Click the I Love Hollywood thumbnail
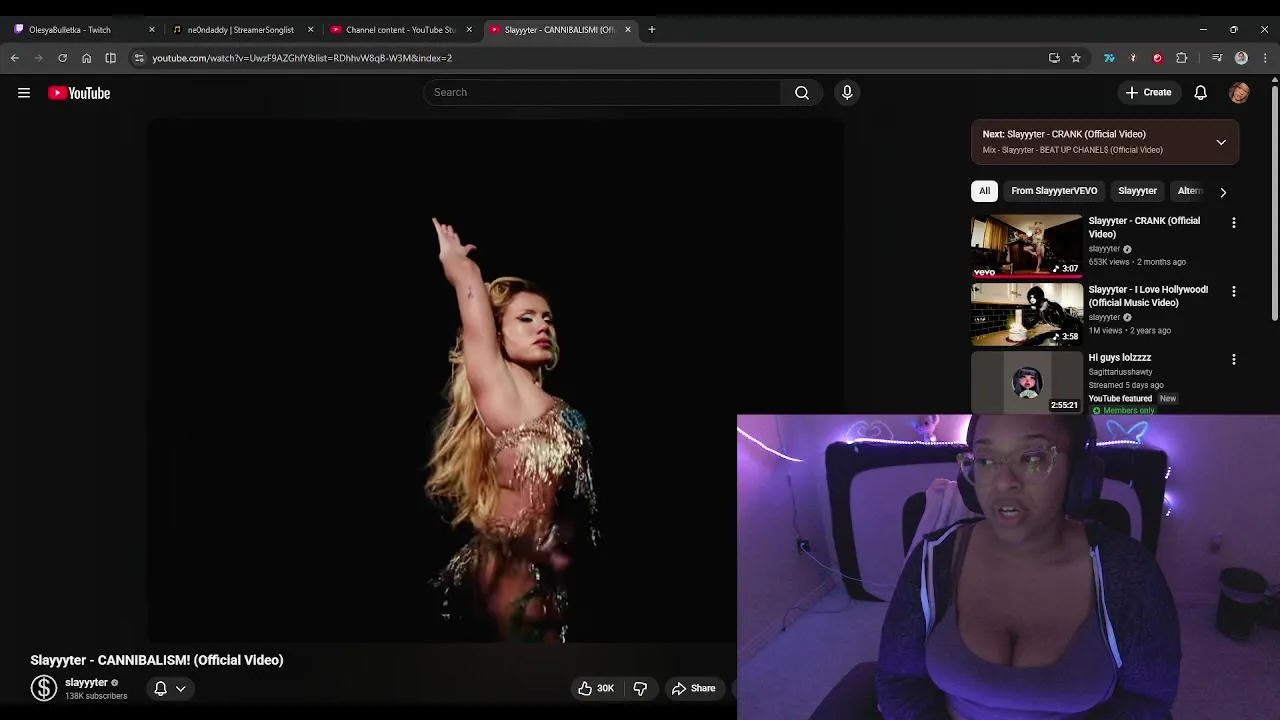This screenshot has width=1280, height=720. tap(1027, 314)
